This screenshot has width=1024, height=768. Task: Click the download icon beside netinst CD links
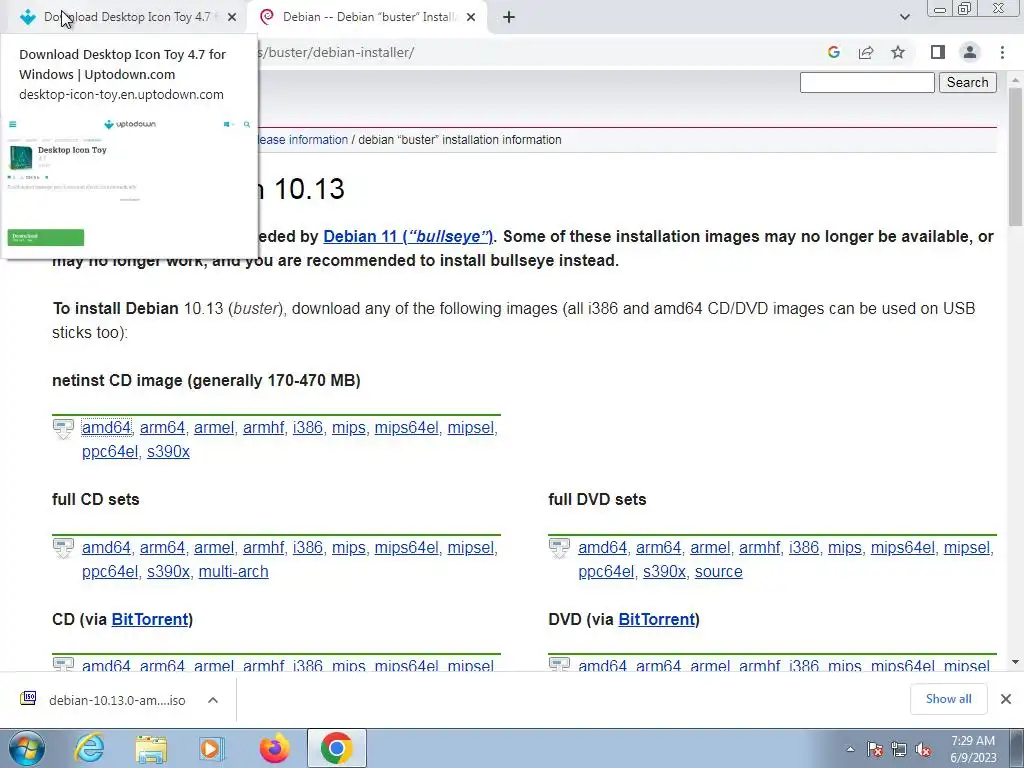coord(63,428)
